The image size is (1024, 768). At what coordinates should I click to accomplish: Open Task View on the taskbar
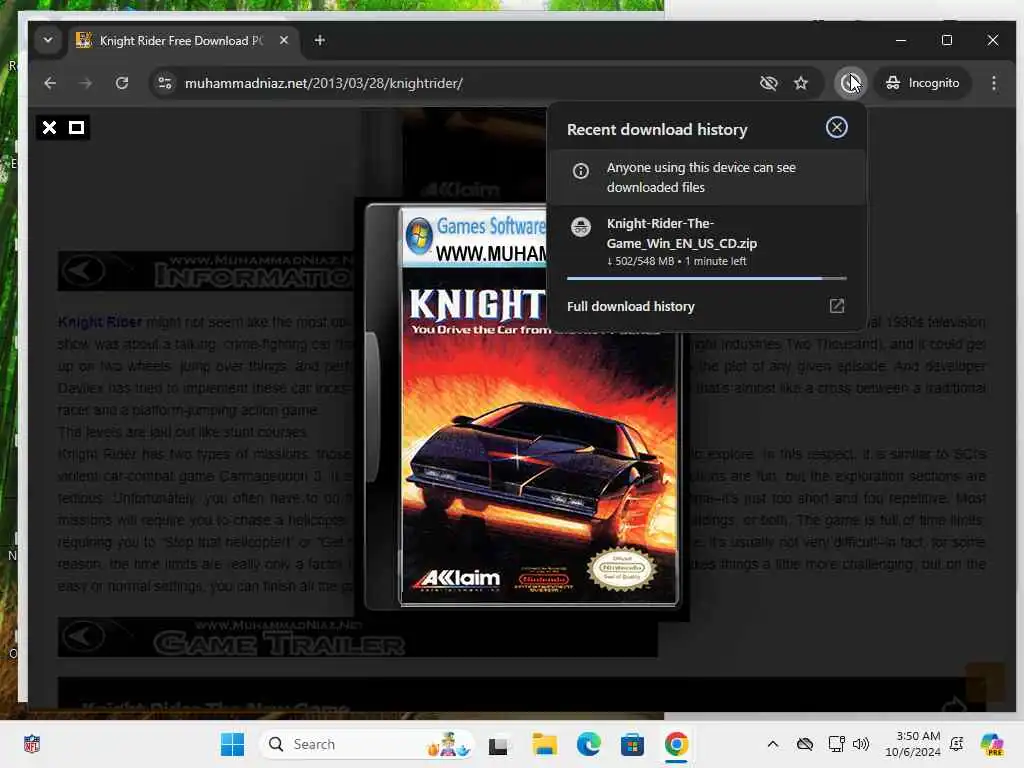[x=498, y=744]
